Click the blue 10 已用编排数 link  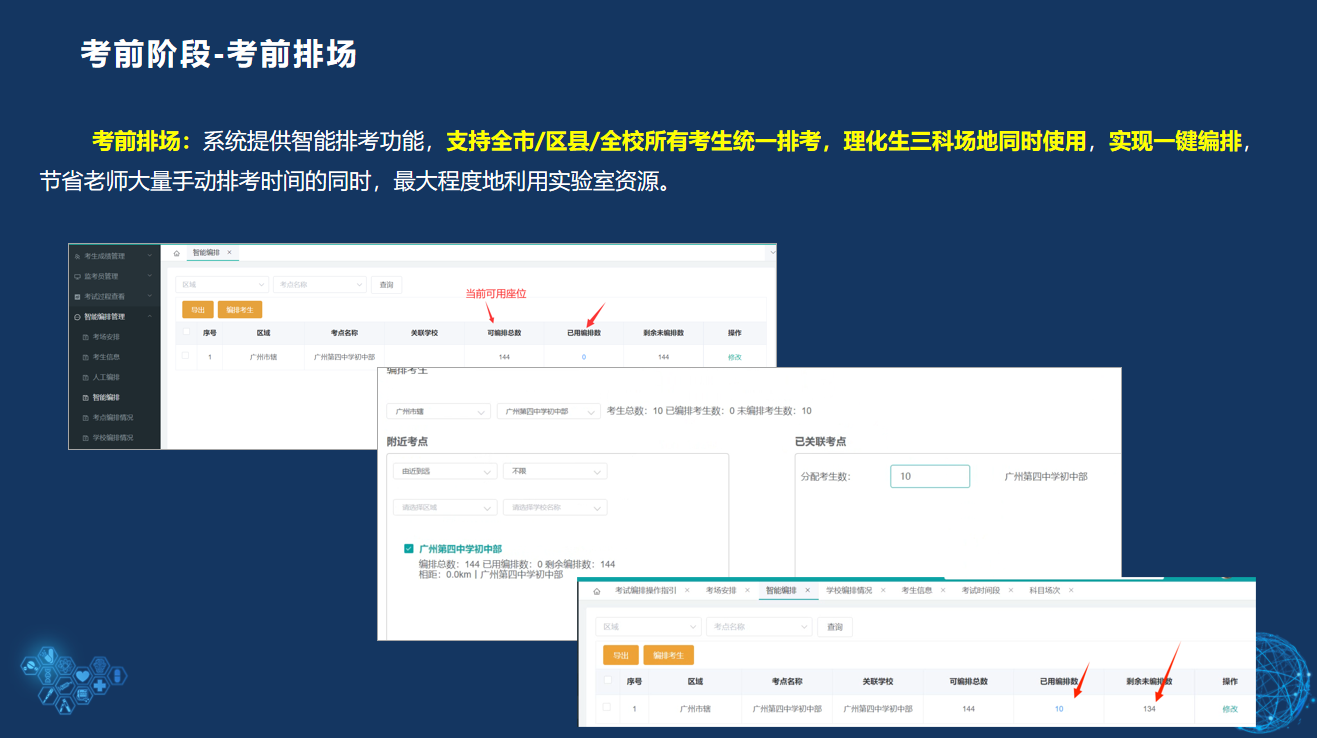click(x=1059, y=708)
